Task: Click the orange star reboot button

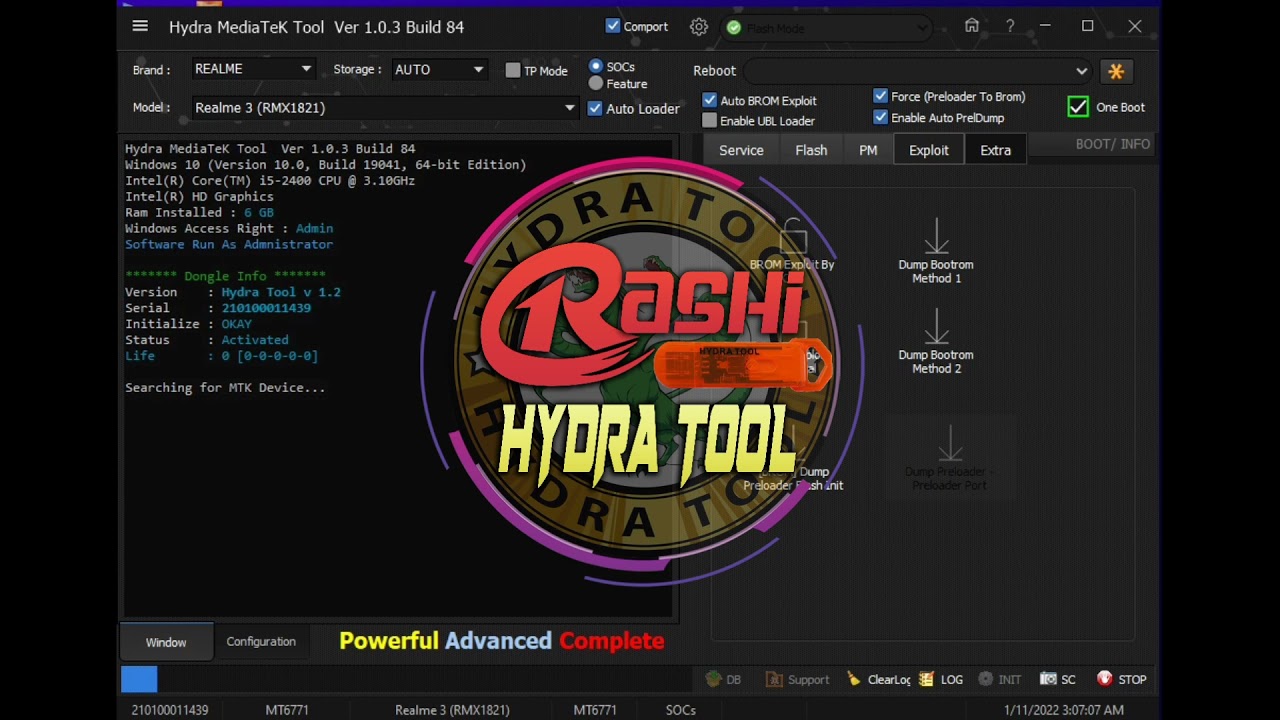Action: [x=1116, y=71]
